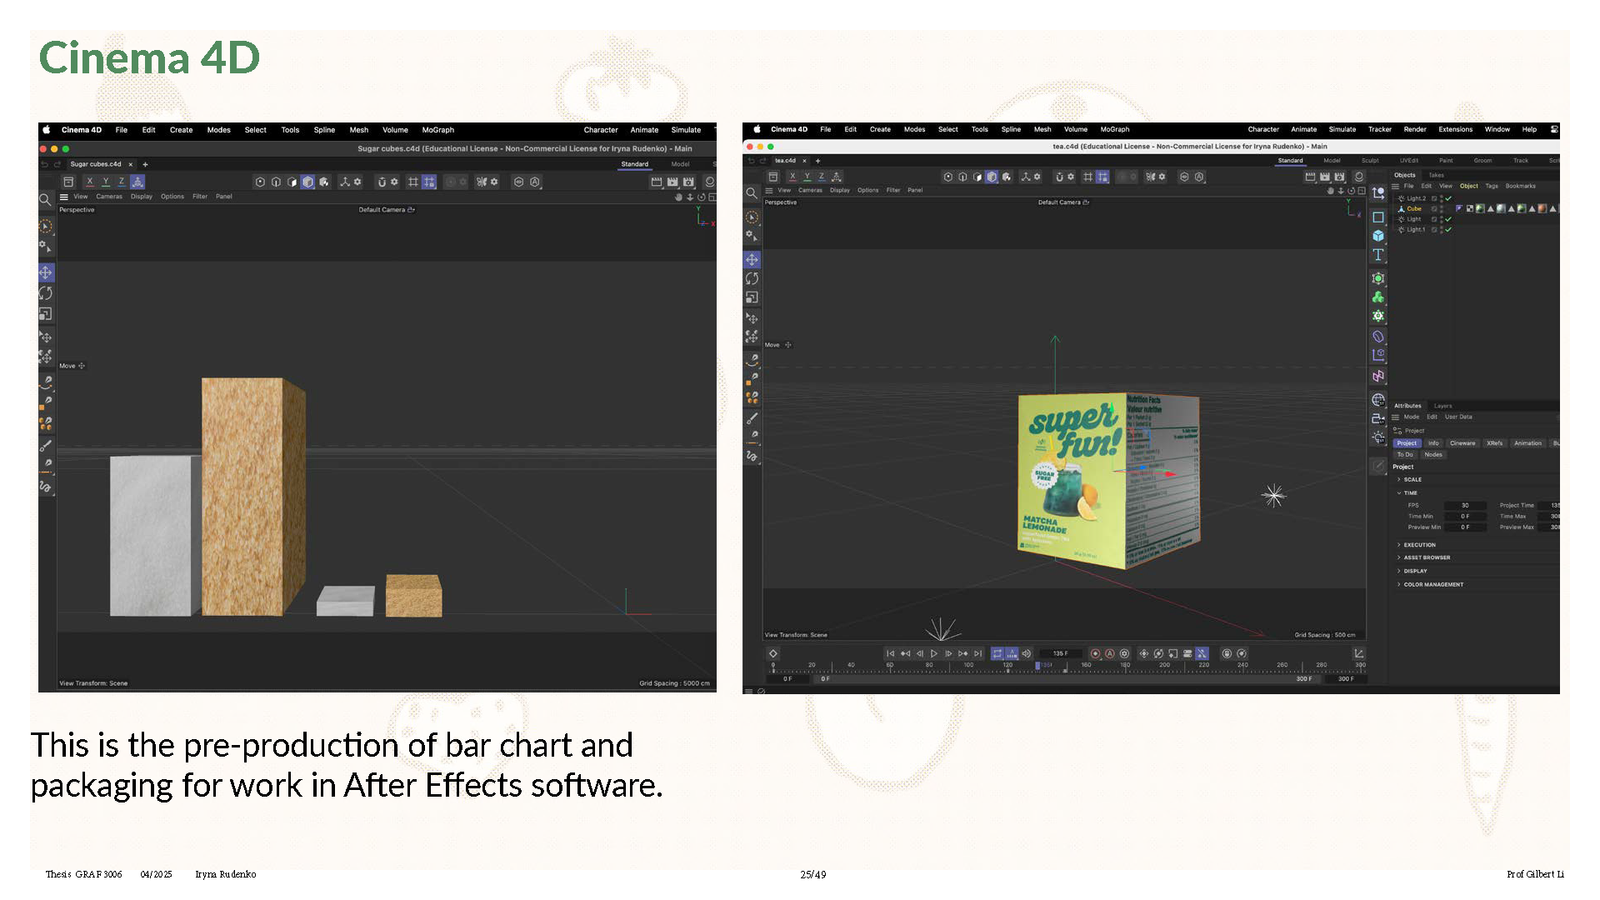Click the FPS value field
This screenshot has height=900, width=1600.
coord(1465,506)
